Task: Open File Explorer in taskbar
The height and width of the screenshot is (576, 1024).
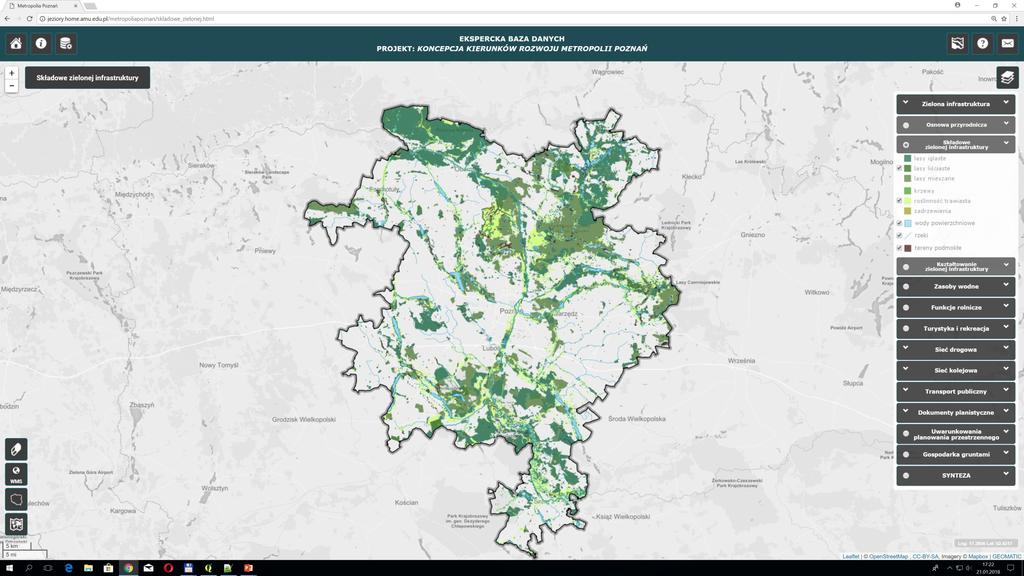Action: coord(88,568)
